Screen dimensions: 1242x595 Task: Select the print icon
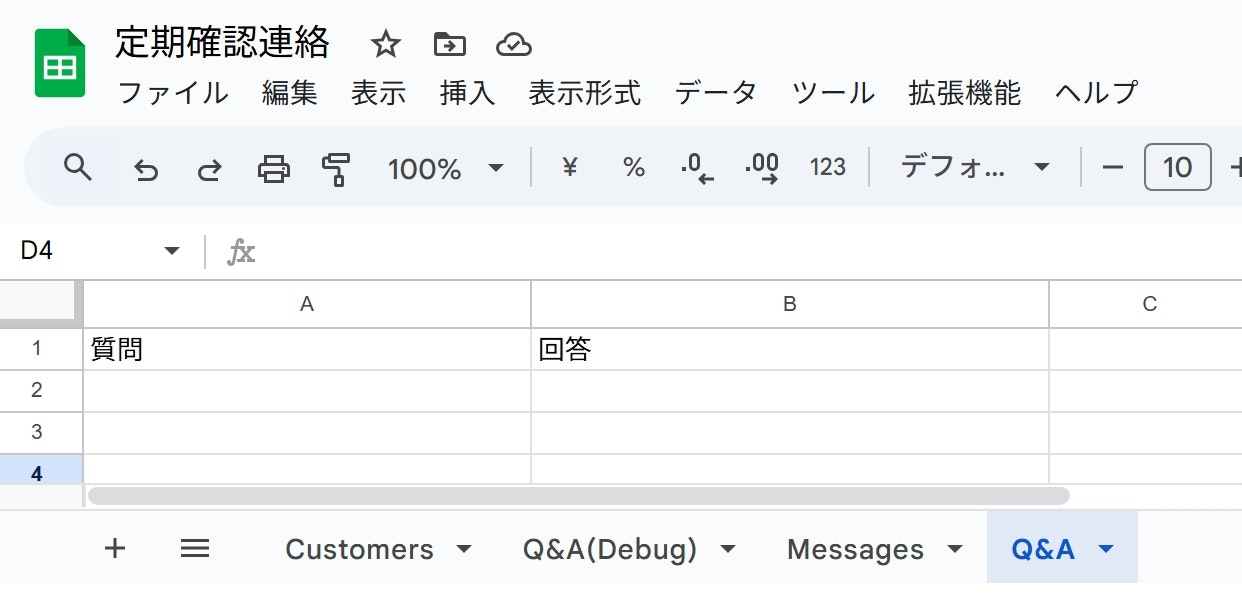pyautogui.click(x=272, y=168)
